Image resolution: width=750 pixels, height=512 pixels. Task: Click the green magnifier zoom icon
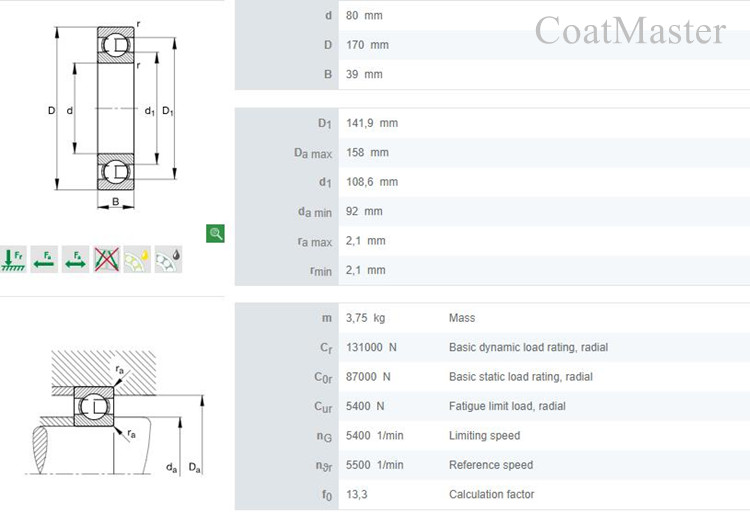click(215, 233)
